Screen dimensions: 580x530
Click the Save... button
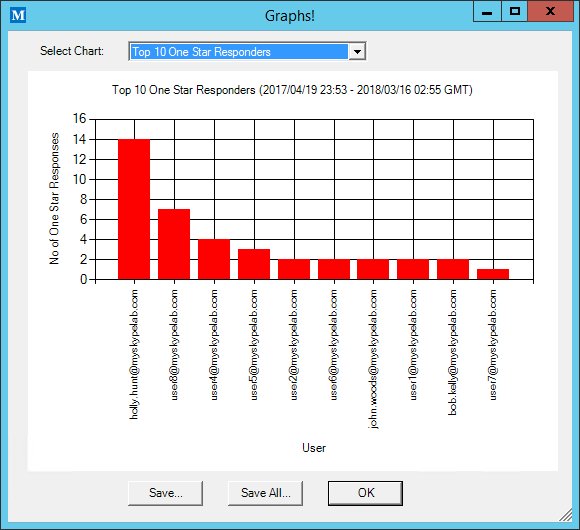165,493
